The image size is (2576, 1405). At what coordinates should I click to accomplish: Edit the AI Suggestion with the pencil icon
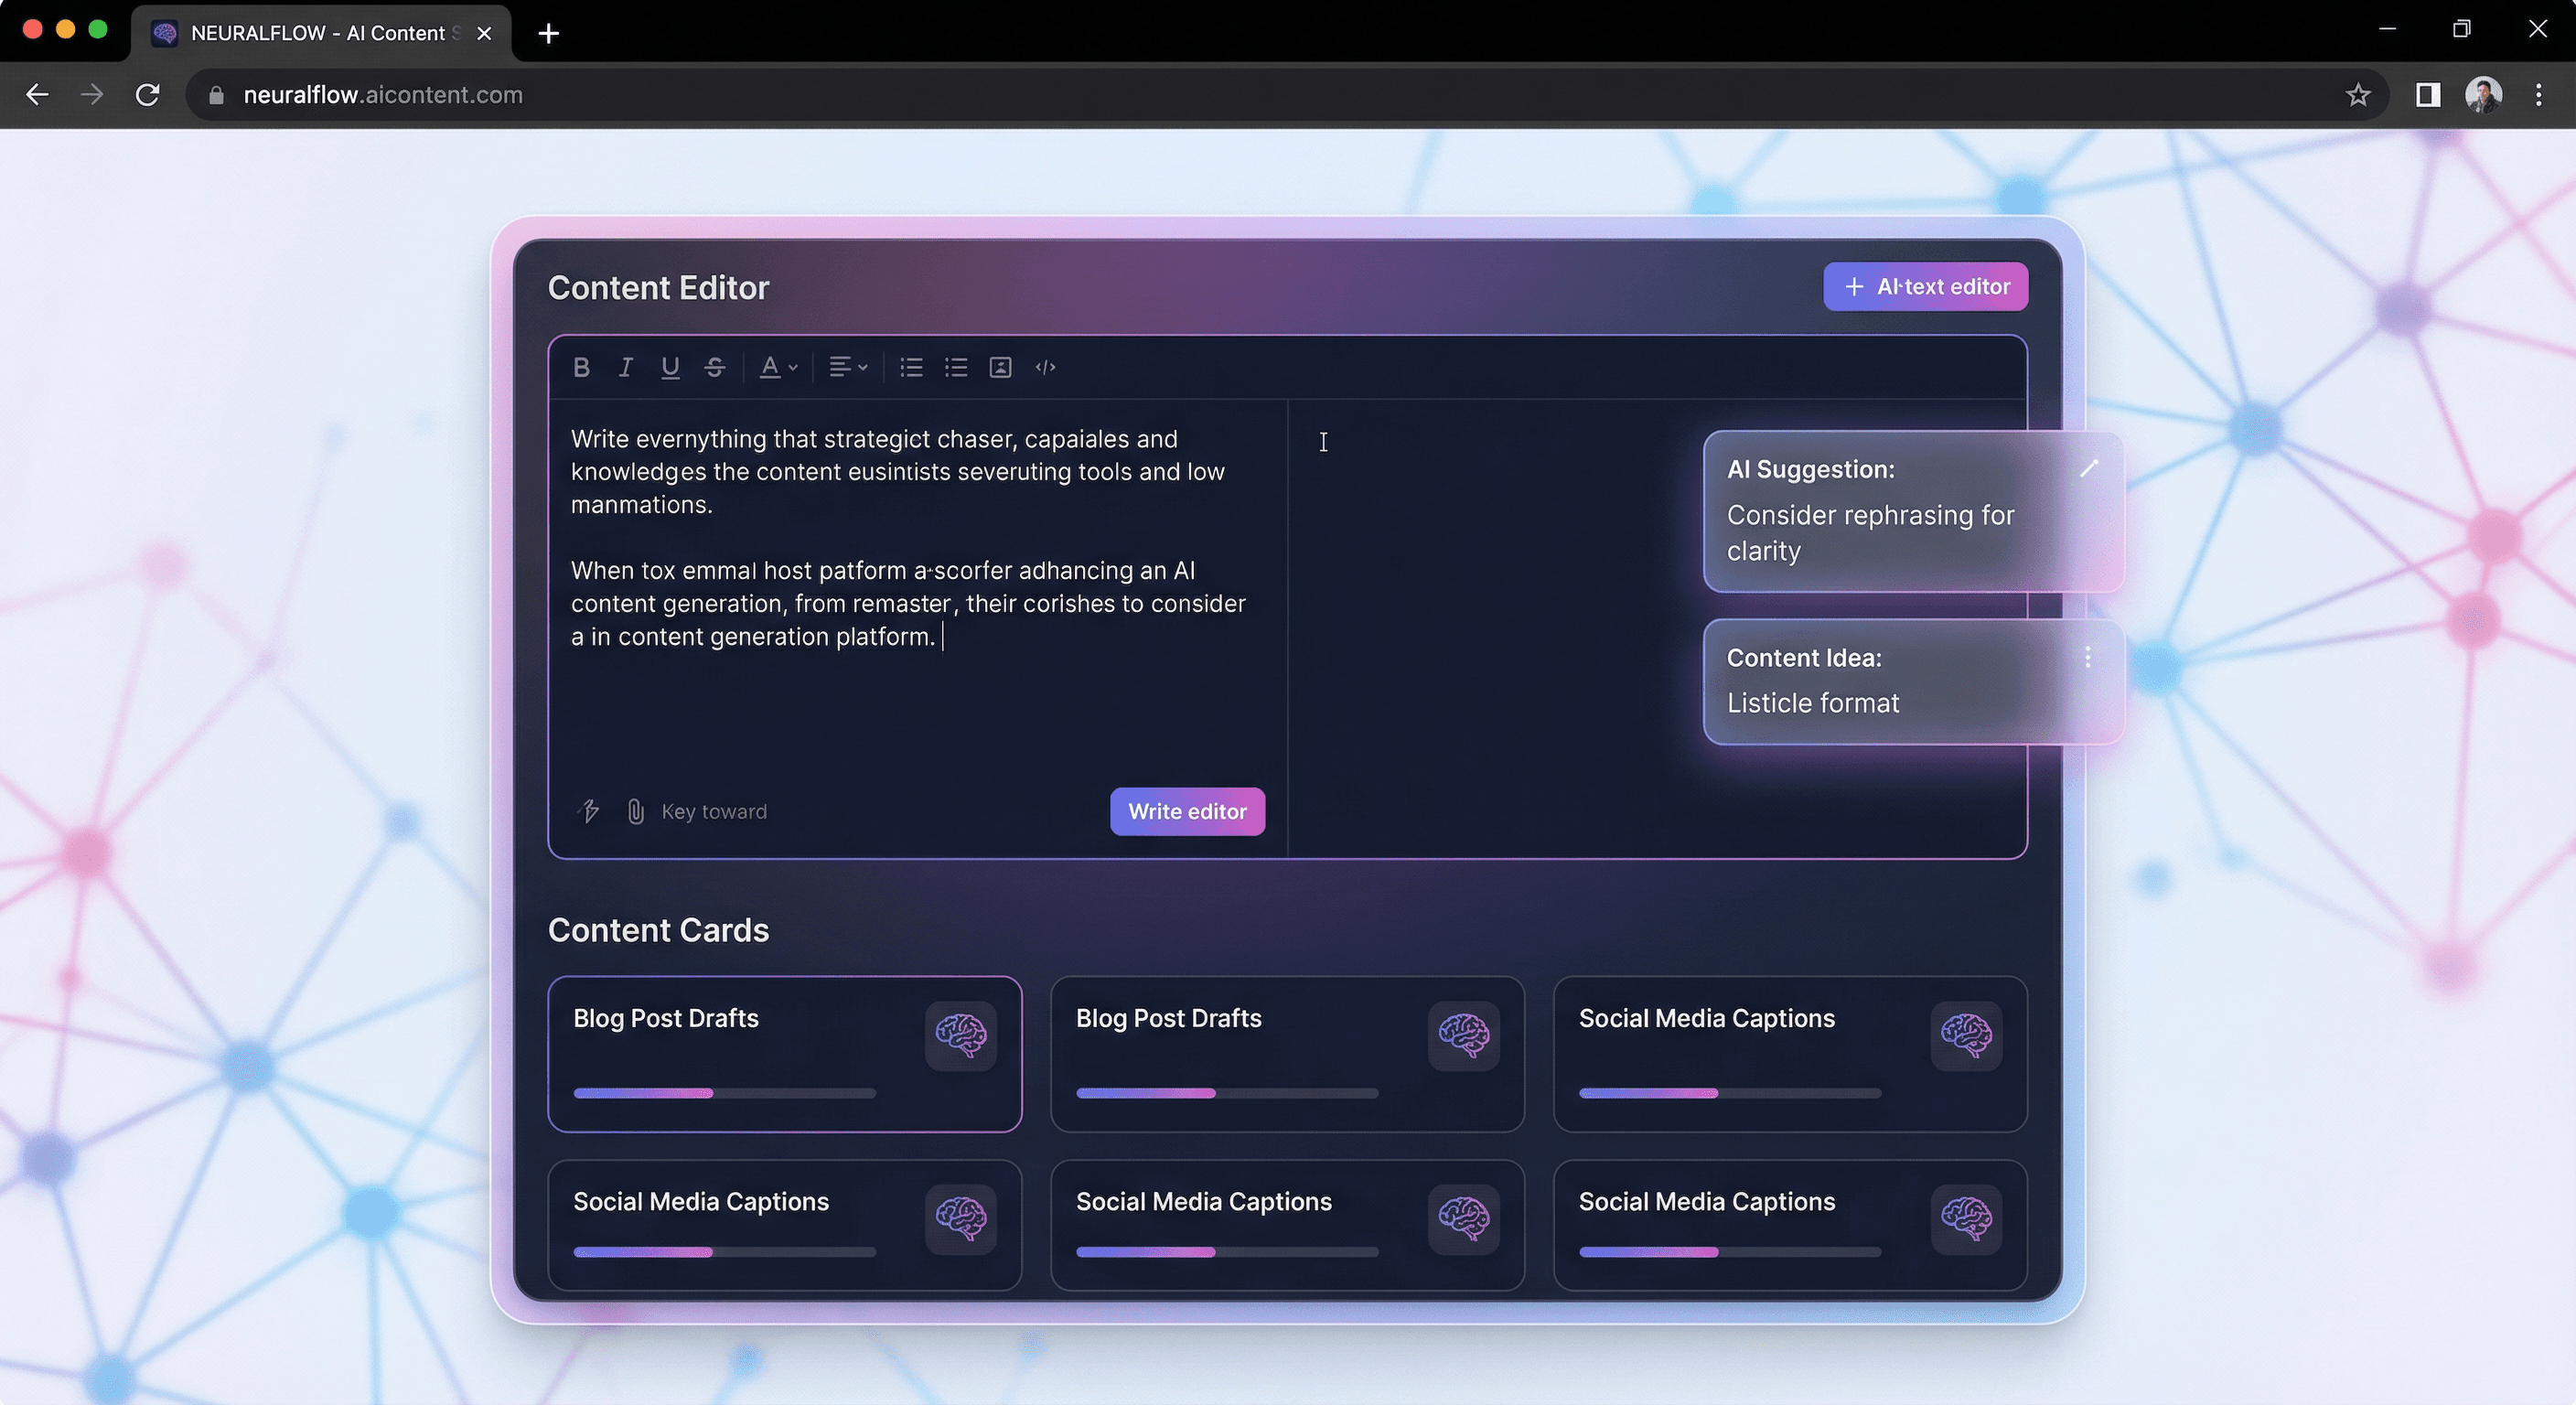2089,469
